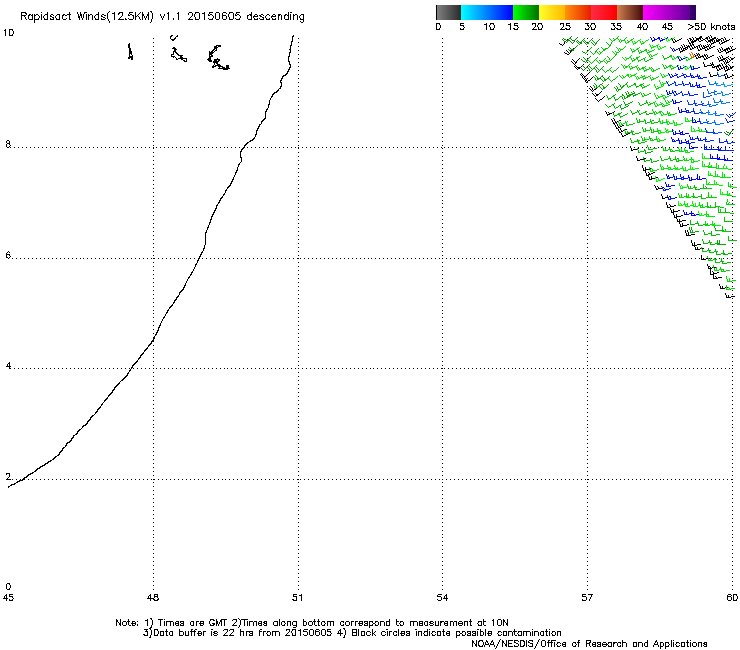Click the longitude axis label '51'

tap(297, 598)
